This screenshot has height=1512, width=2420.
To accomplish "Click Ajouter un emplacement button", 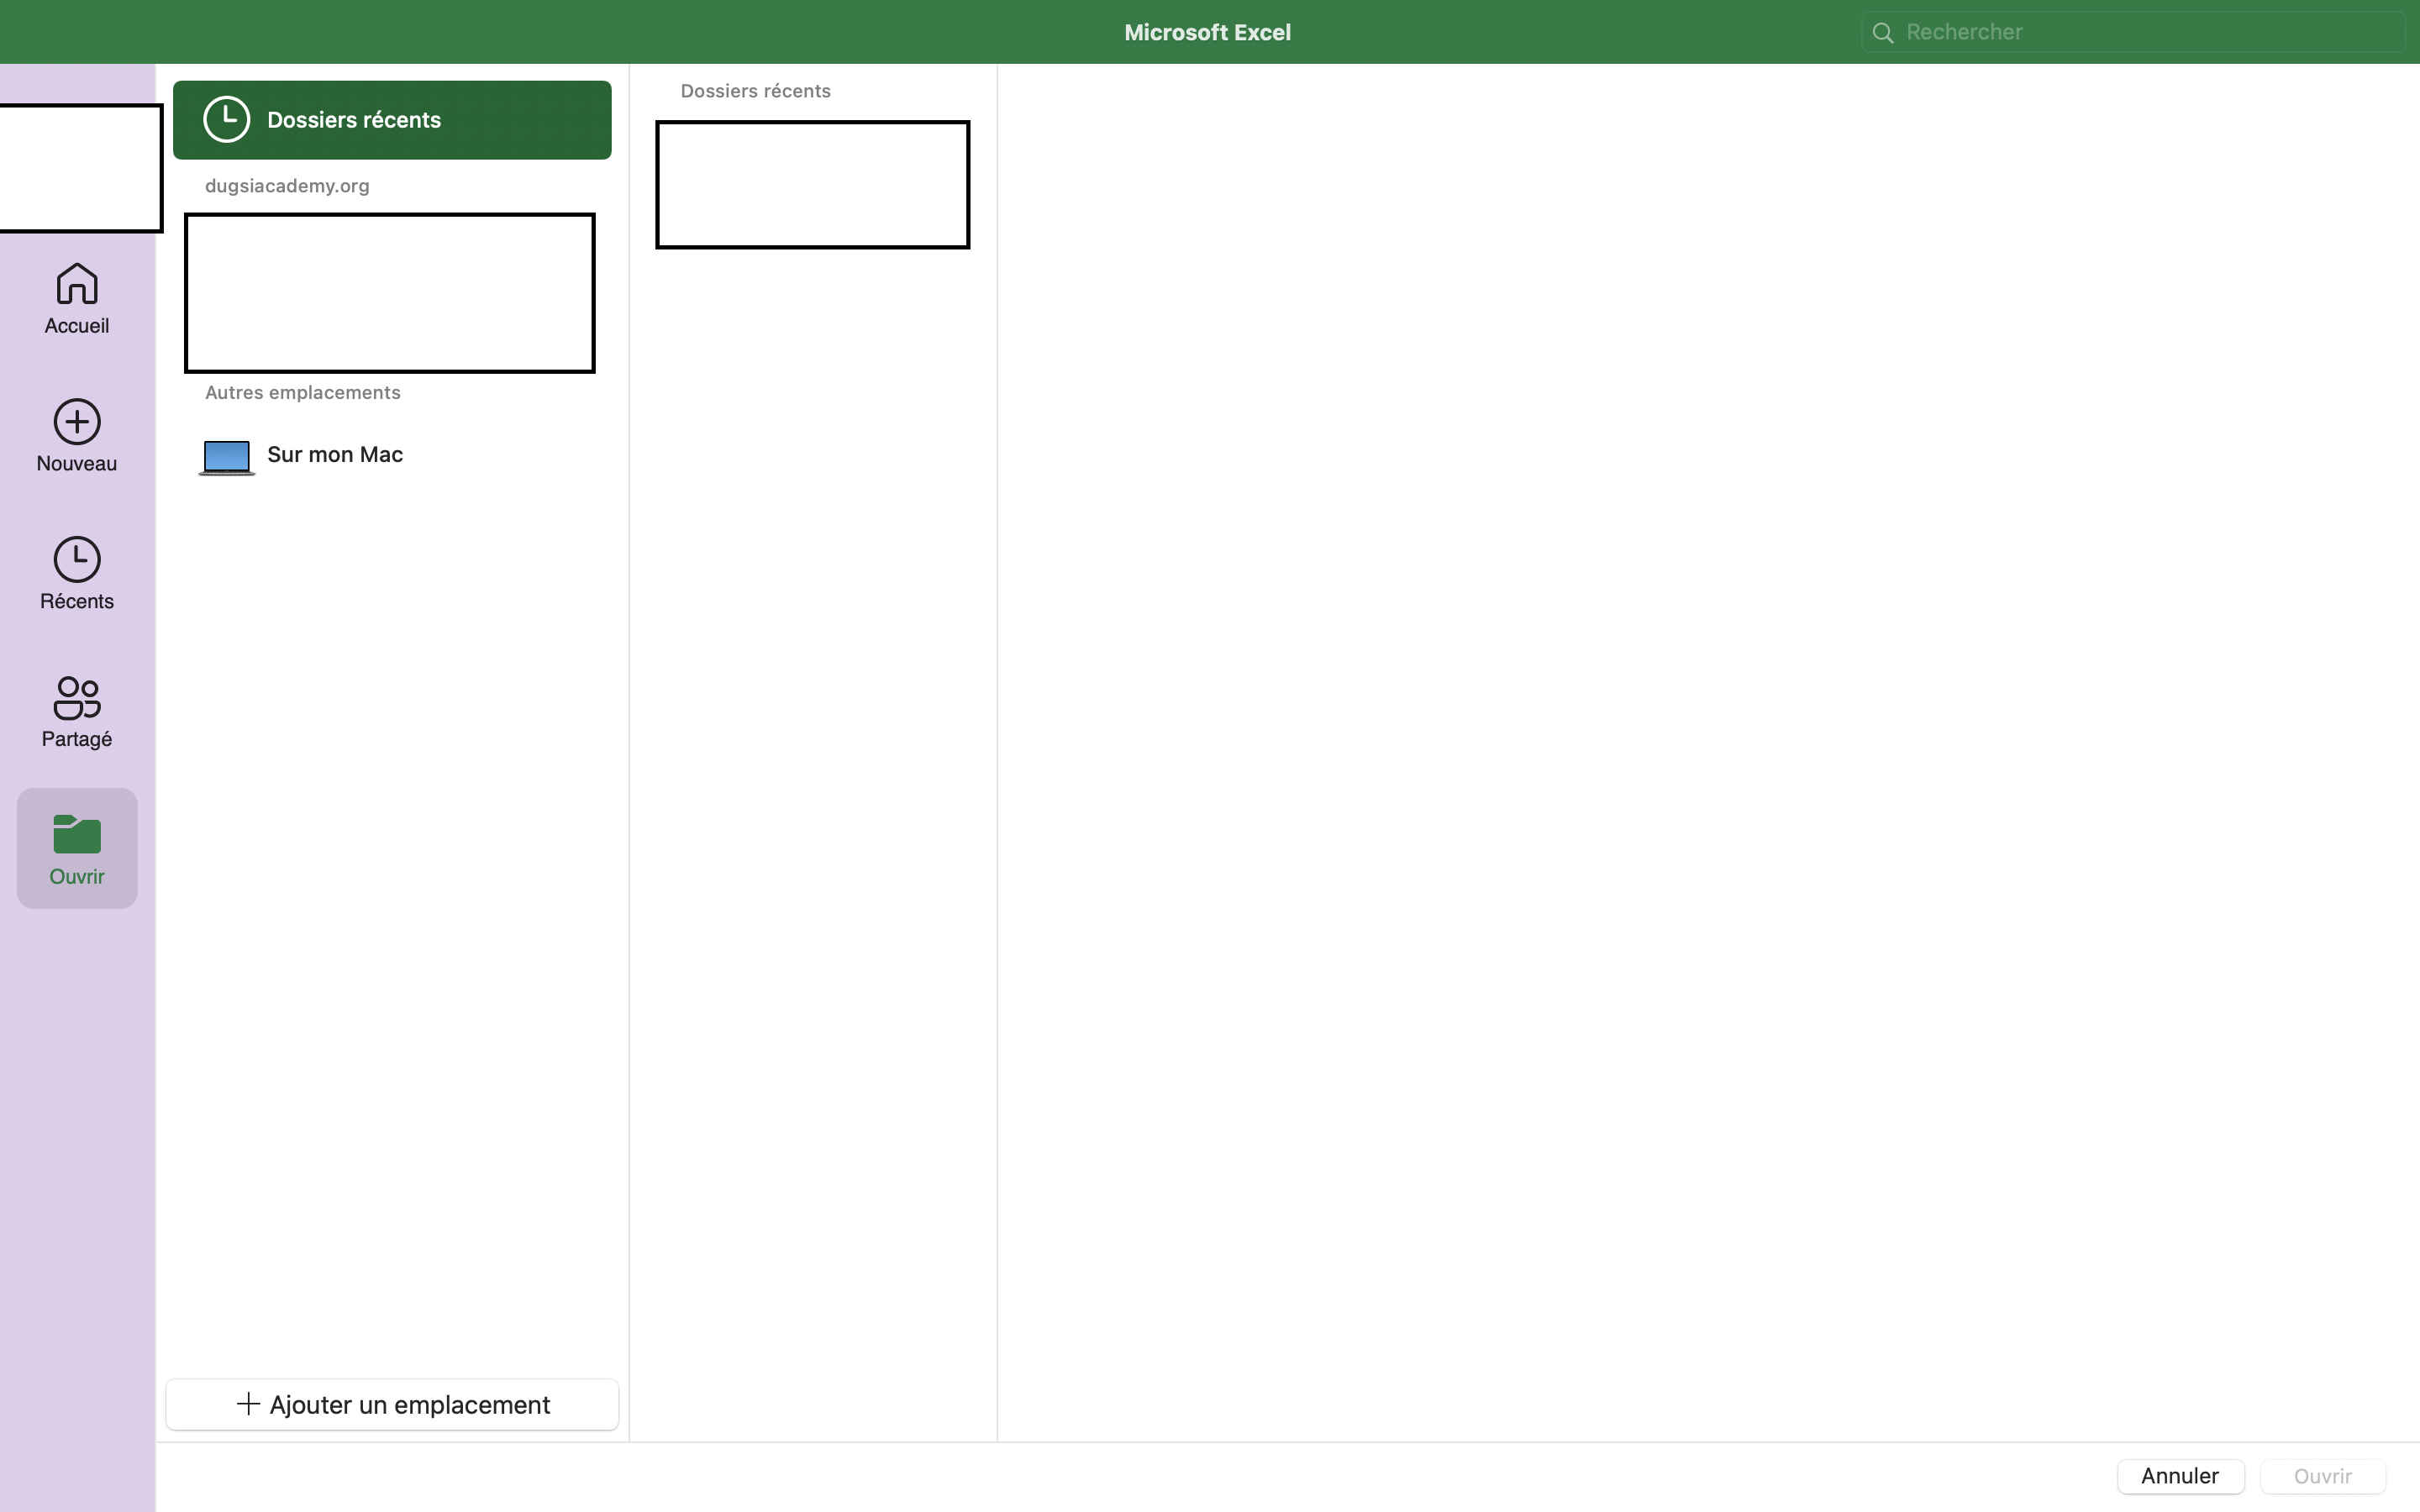I will 392,1404.
